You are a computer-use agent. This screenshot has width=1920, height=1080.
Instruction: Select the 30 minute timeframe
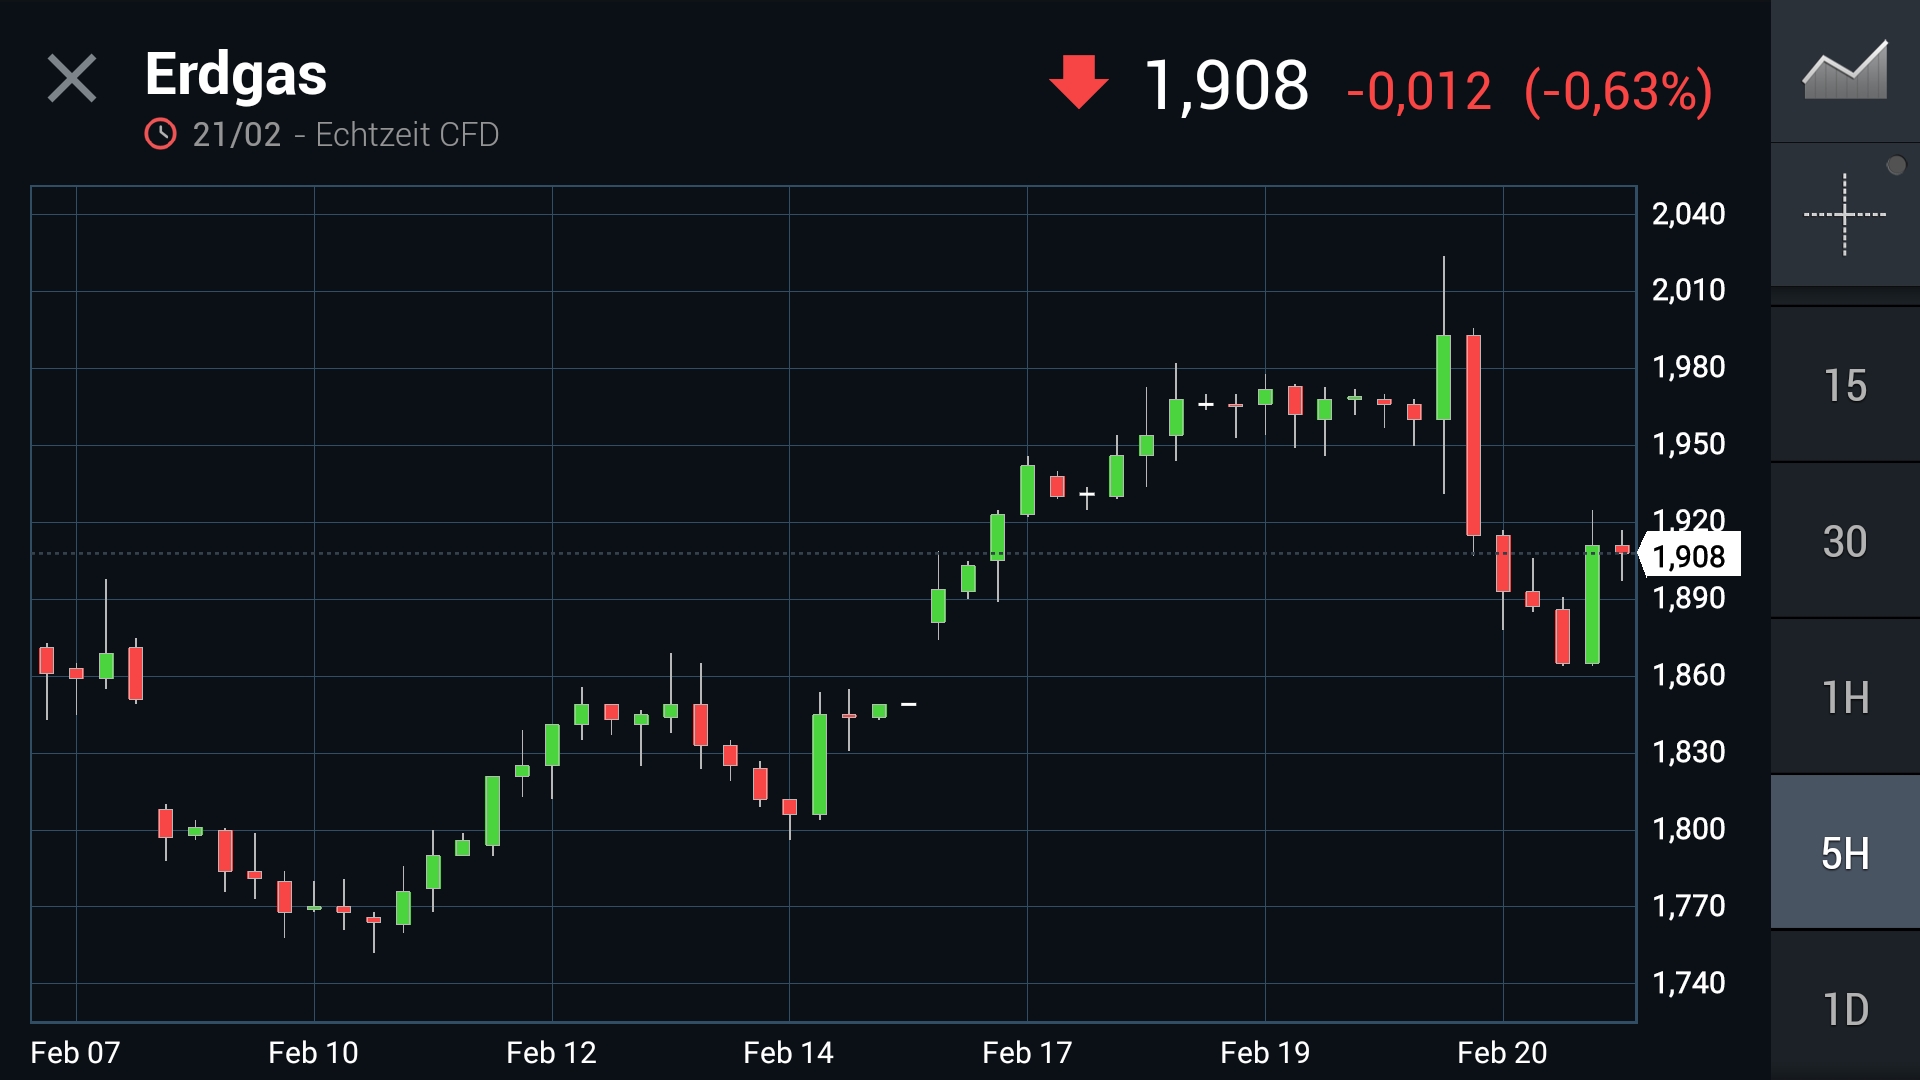point(1844,542)
